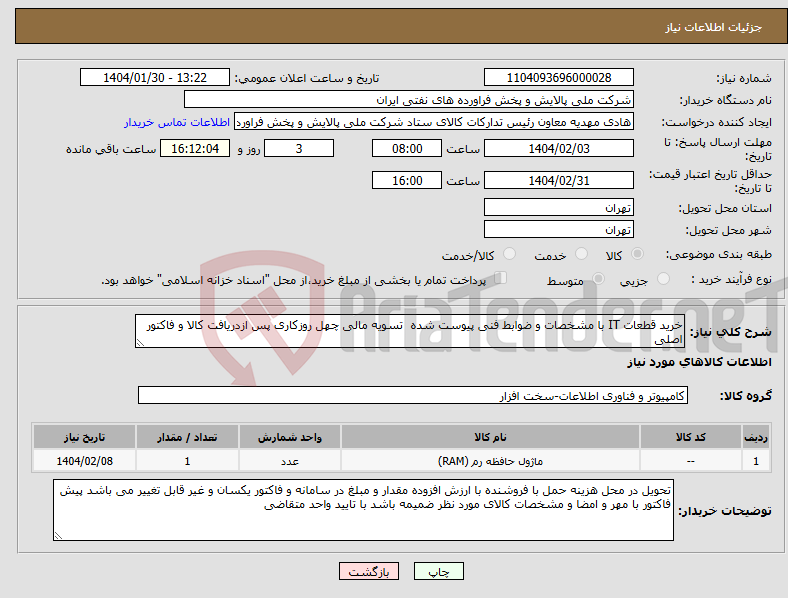Click the شماره نیاز field 1104093696000028
The width and height of the screenshot is (788, 598).
tap(559, 77)
